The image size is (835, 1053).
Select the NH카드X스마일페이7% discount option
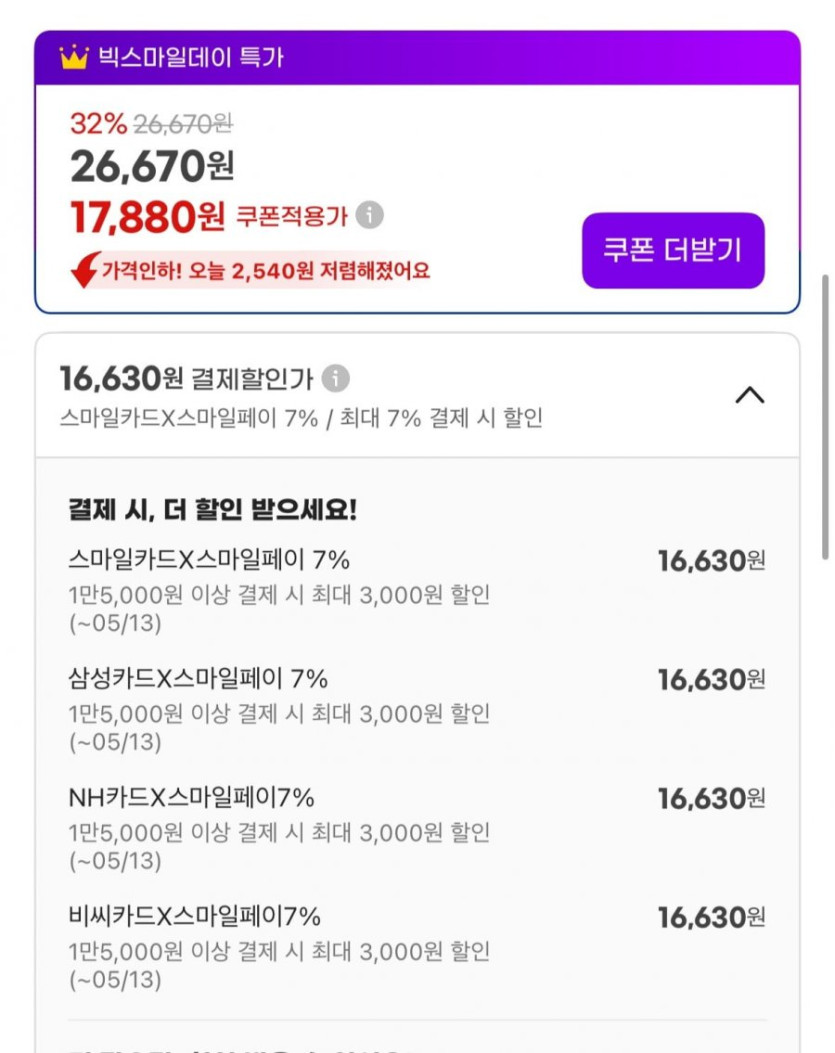(191, 797)
